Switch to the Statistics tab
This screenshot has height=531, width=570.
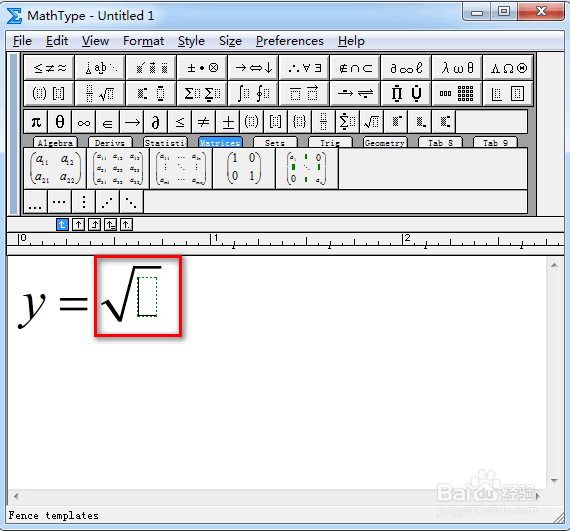coord(165,142)
